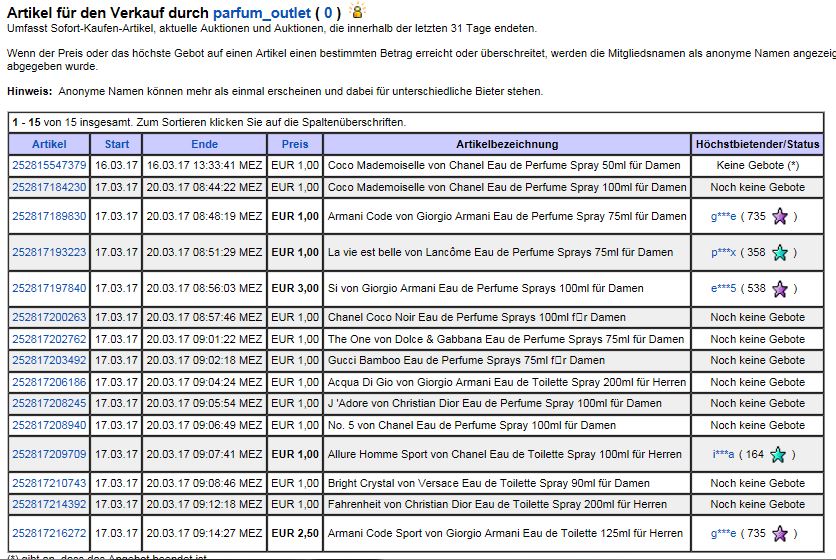This screenshot has height=560, width=836.
Task: Open item 252817184230
Action: point(49,187)
